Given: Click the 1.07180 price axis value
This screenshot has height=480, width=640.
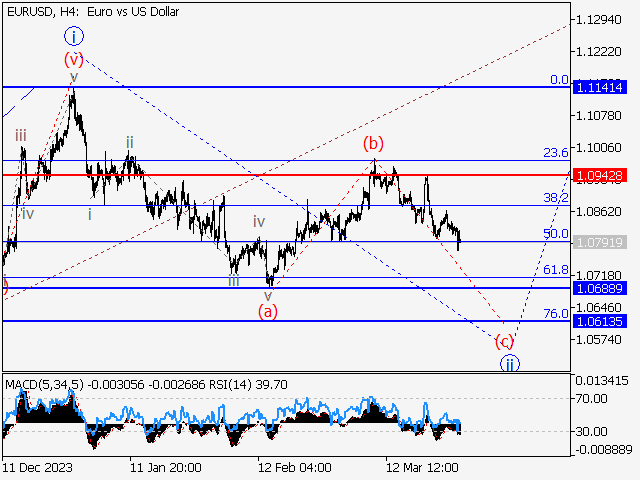Looking at the screenshot, I should 598,276.
